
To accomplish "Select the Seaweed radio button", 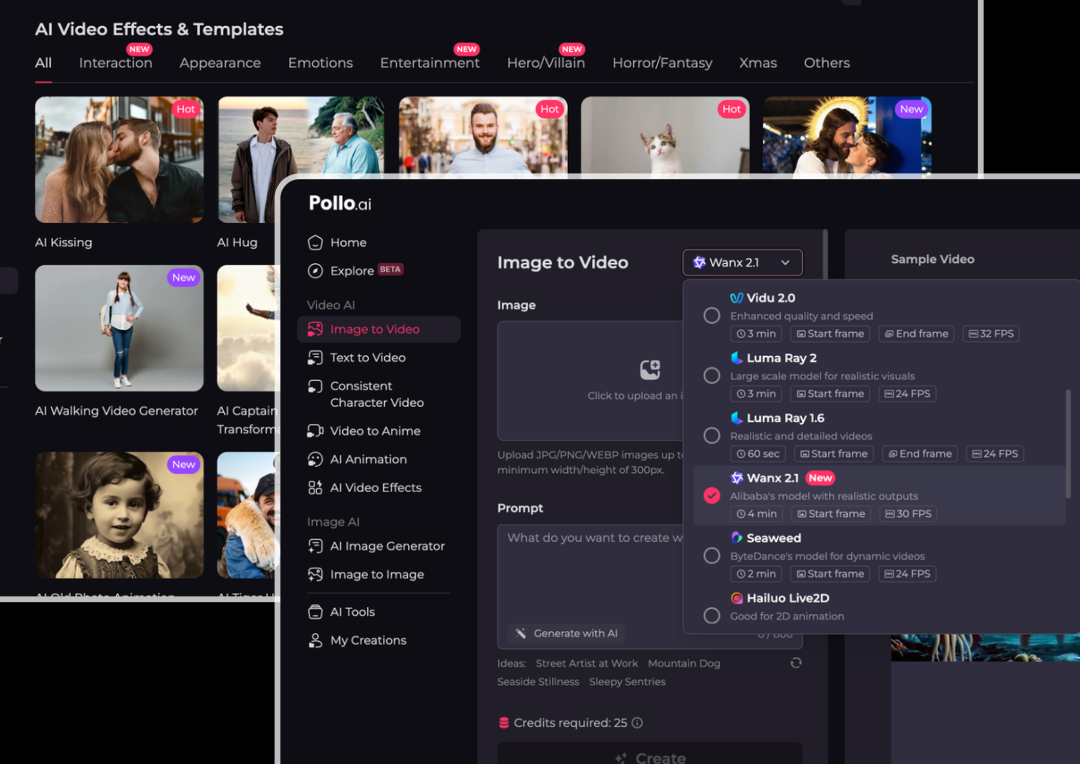I will 712,555.
